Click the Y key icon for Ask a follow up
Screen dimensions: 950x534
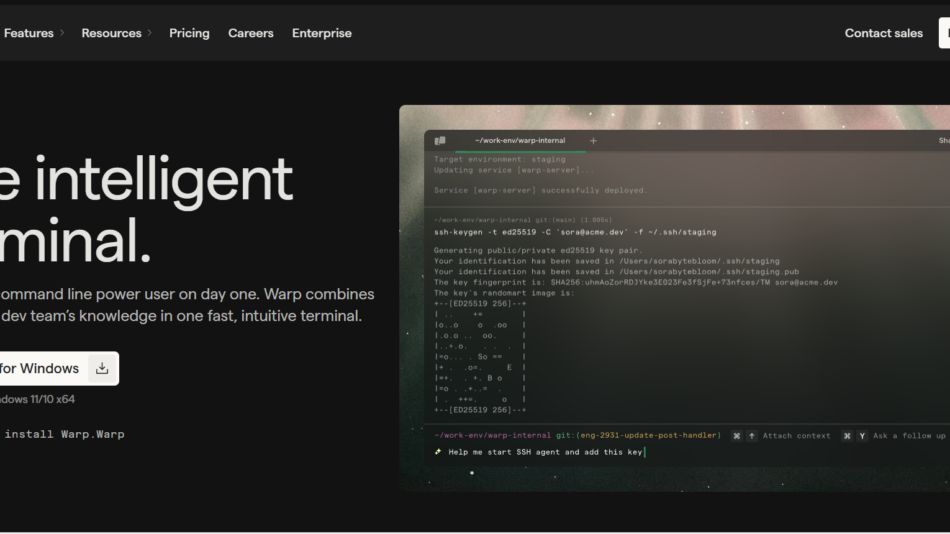pyautogui.click(x=862, y=436)
